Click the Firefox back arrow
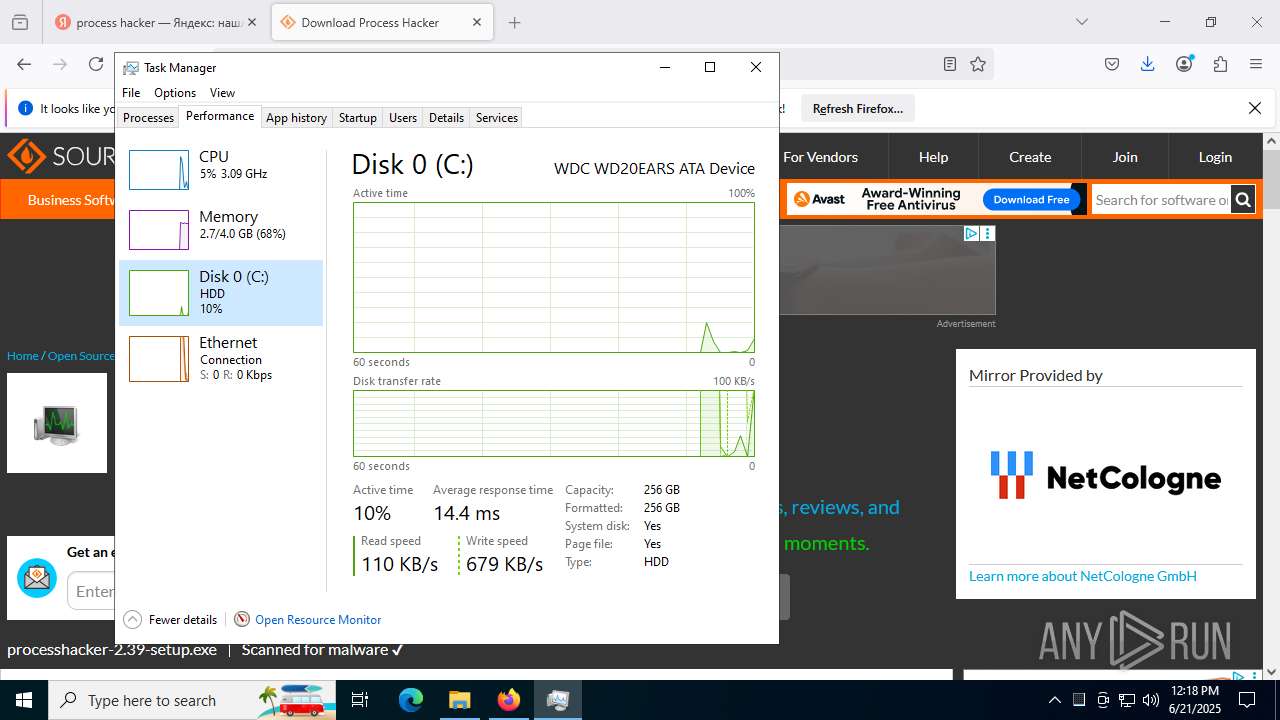Image resolution: width=1280 pixels, height=720 pixels. (x=24, y=64)
